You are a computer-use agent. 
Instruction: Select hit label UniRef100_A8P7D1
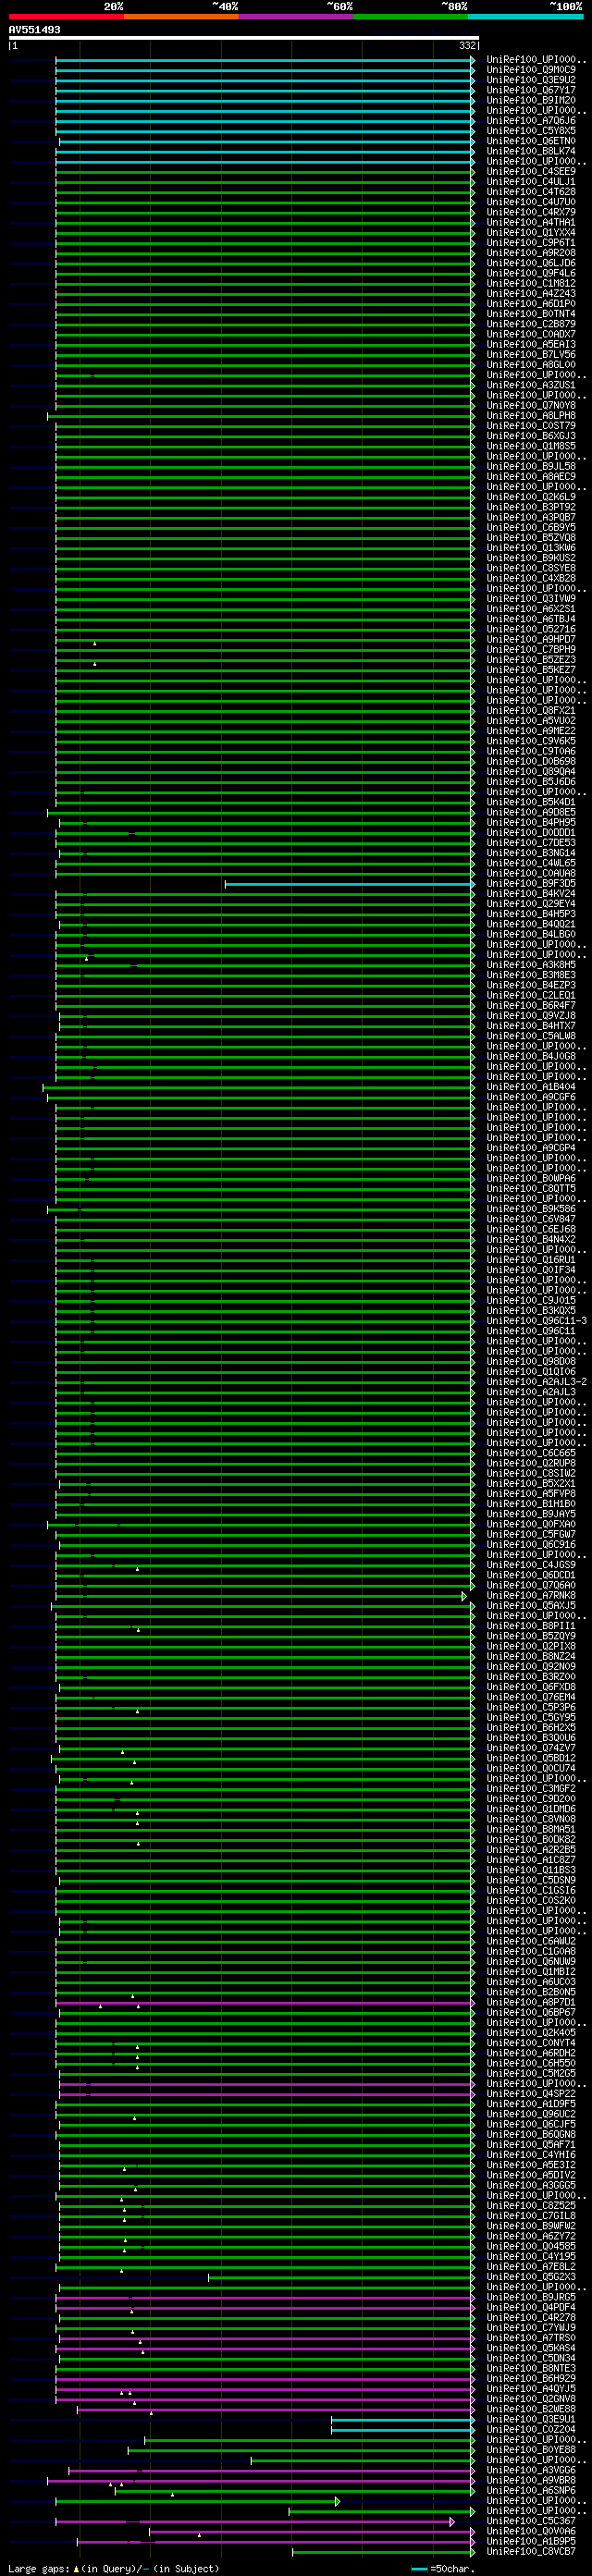pos(531,2002)
